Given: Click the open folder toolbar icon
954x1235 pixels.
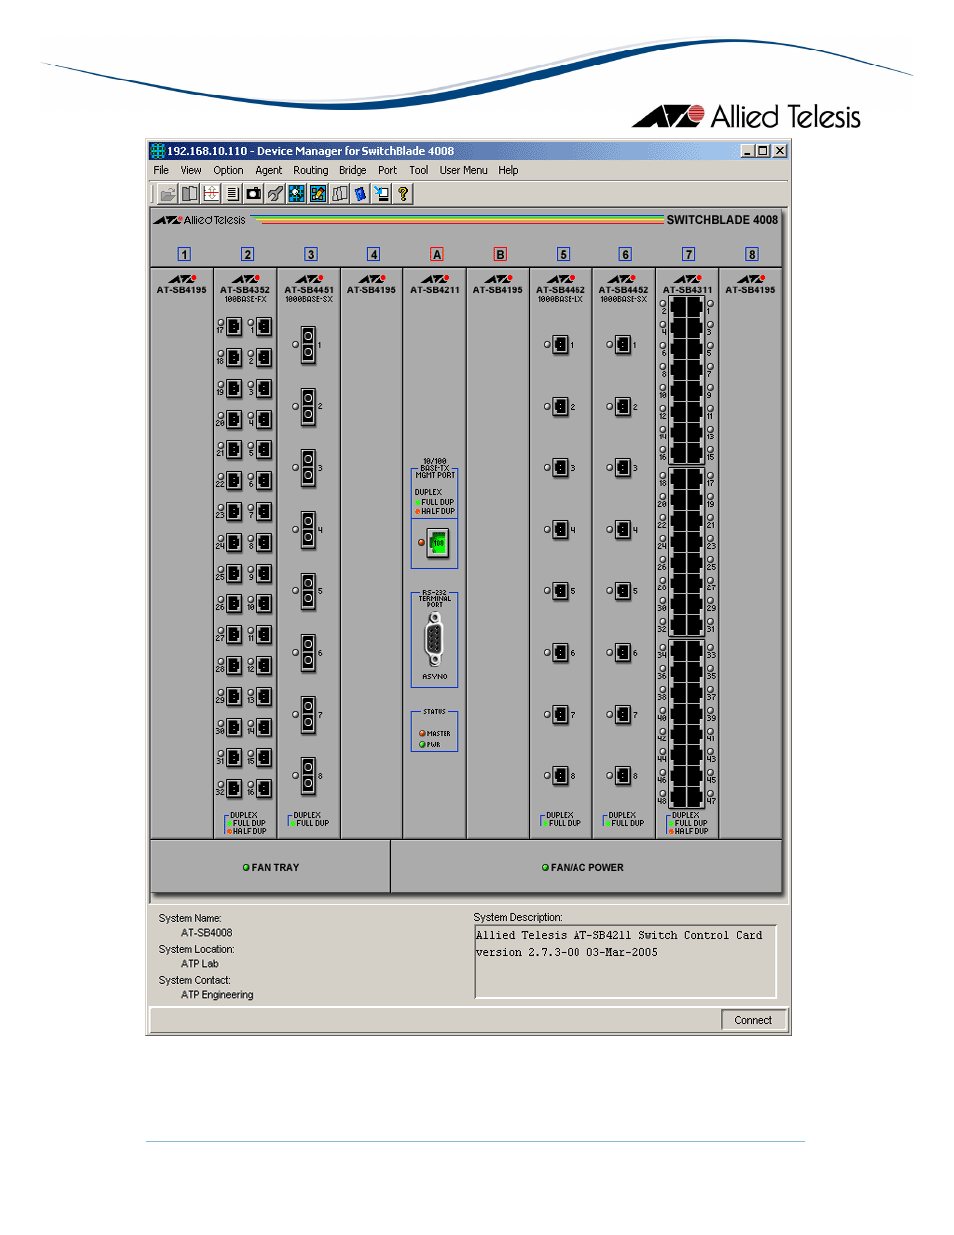Looking at the screenshot, I should (168, 194).
